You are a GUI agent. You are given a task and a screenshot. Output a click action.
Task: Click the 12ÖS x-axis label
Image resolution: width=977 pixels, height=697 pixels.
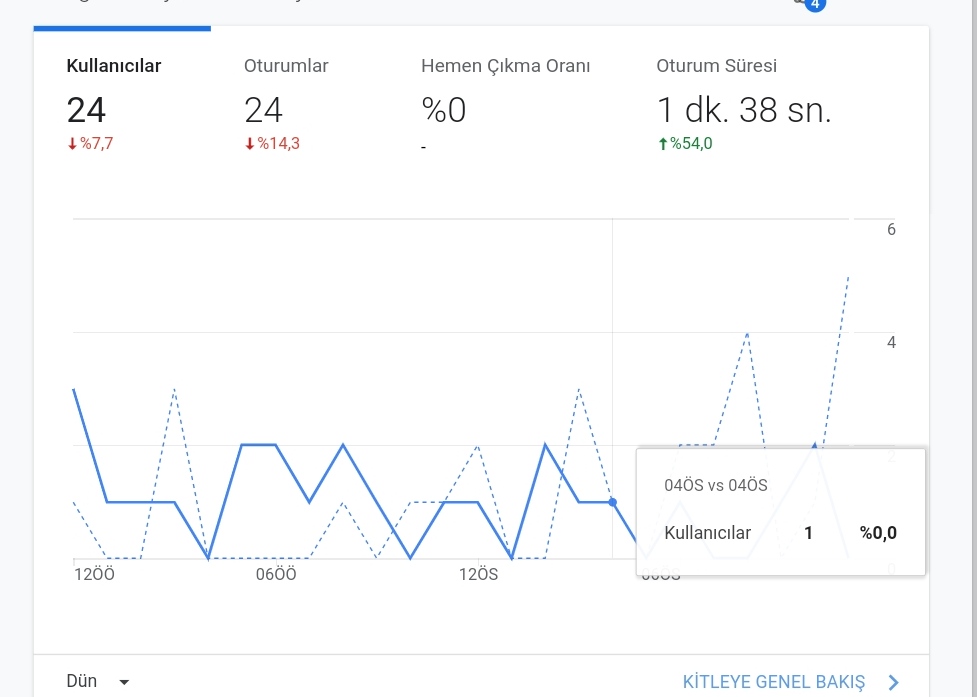click(479, 574)
